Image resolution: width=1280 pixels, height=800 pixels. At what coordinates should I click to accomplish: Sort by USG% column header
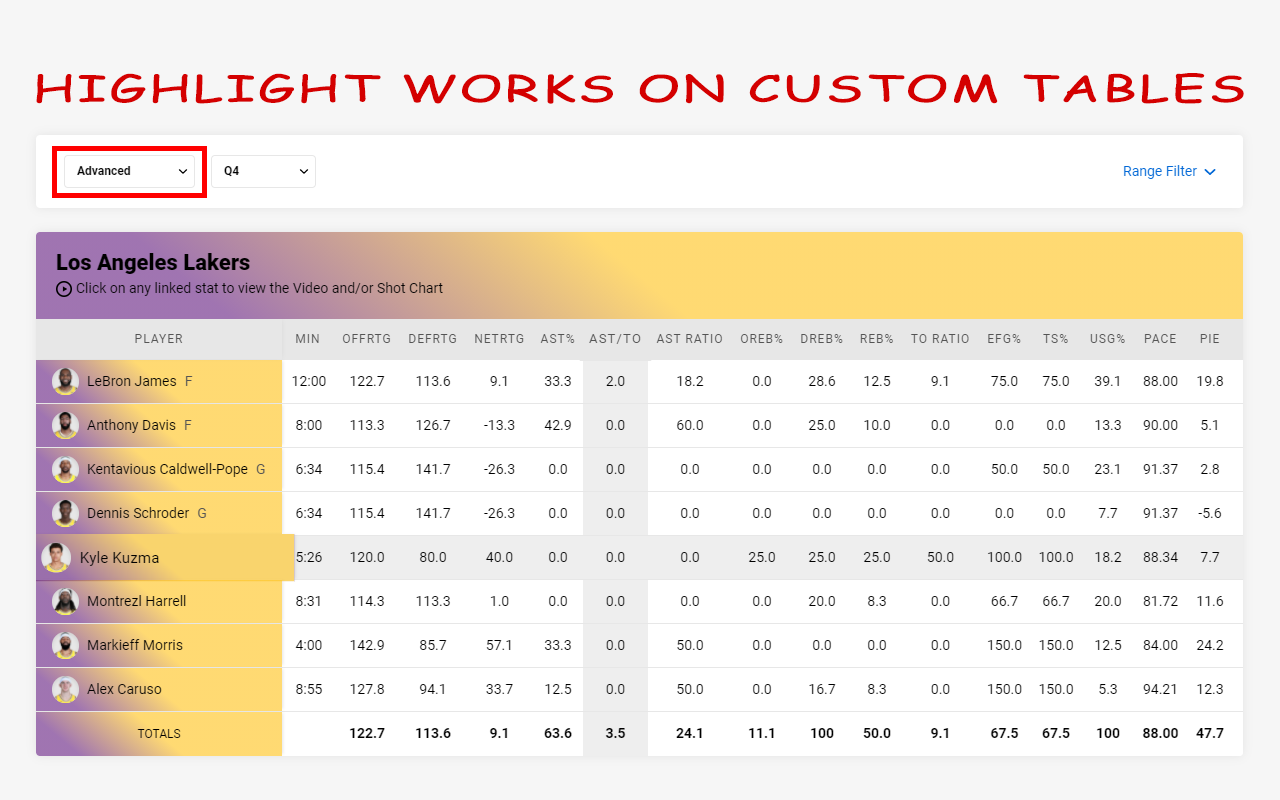[1108, 339]
